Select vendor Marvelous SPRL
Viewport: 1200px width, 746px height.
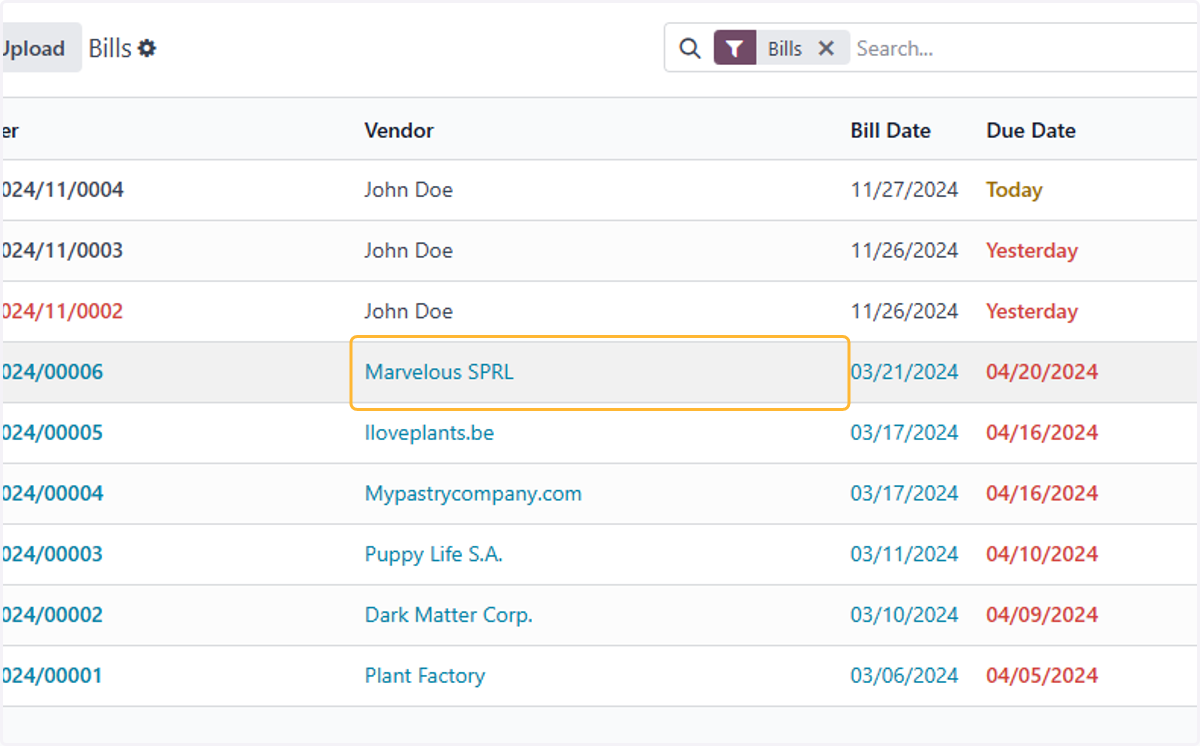[439, 372]
